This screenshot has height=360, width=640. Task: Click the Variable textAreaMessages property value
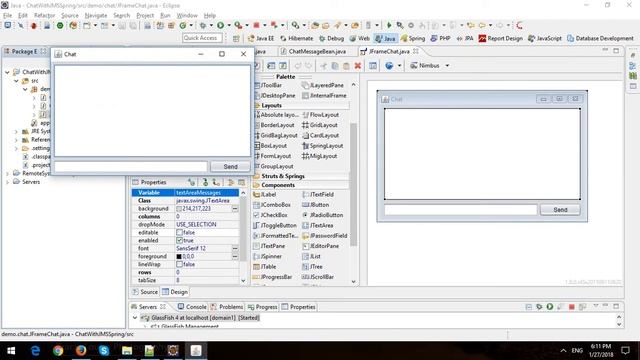(207, 193)
